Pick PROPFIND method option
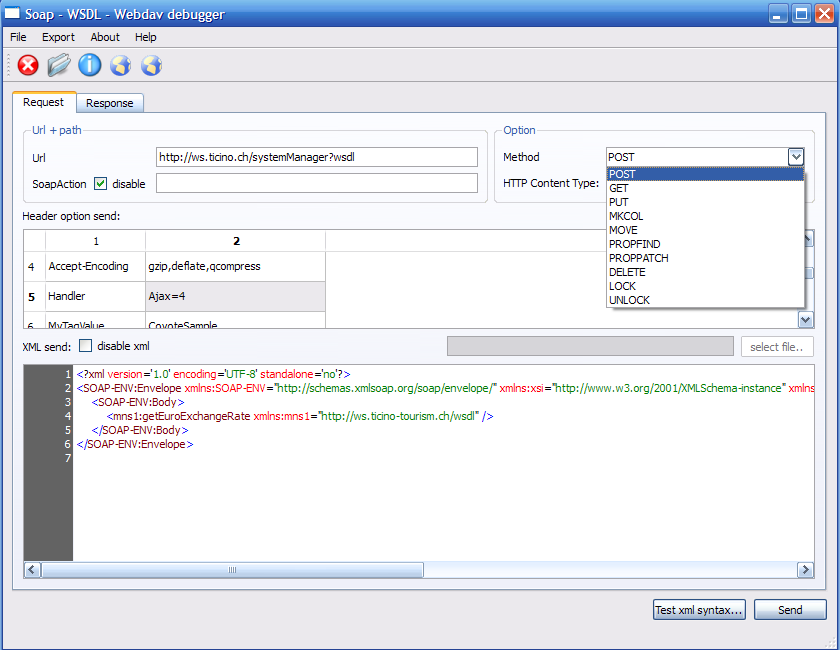 tap(705, 244)
